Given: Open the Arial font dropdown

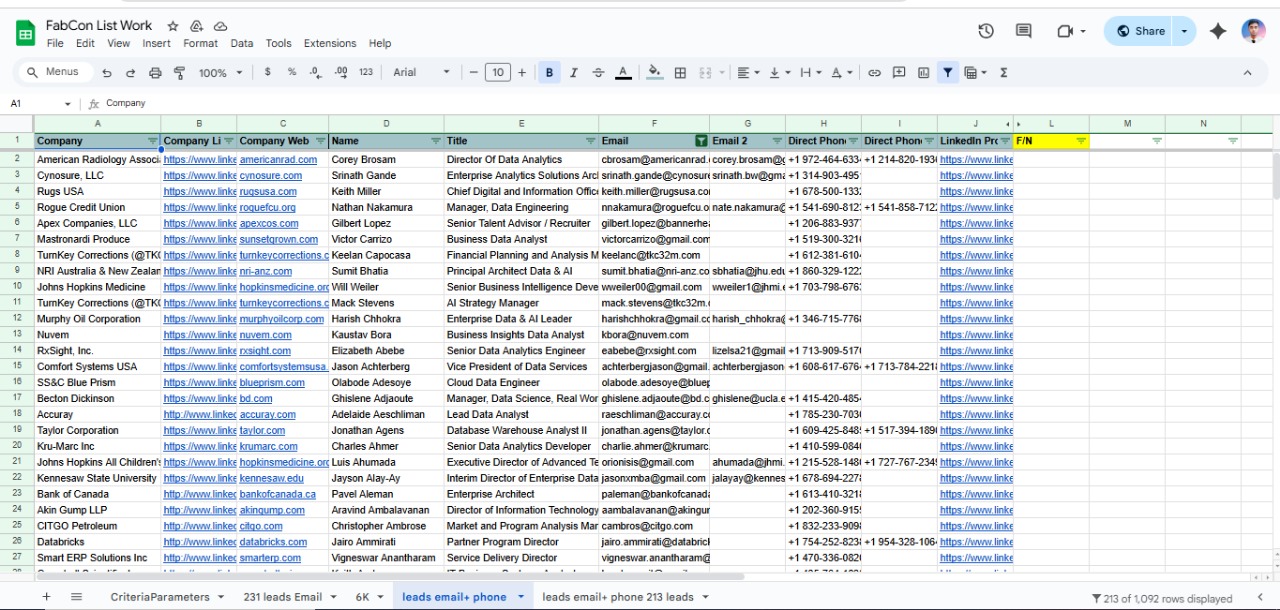Looking at the screenshot, I should tap(421, 72).
